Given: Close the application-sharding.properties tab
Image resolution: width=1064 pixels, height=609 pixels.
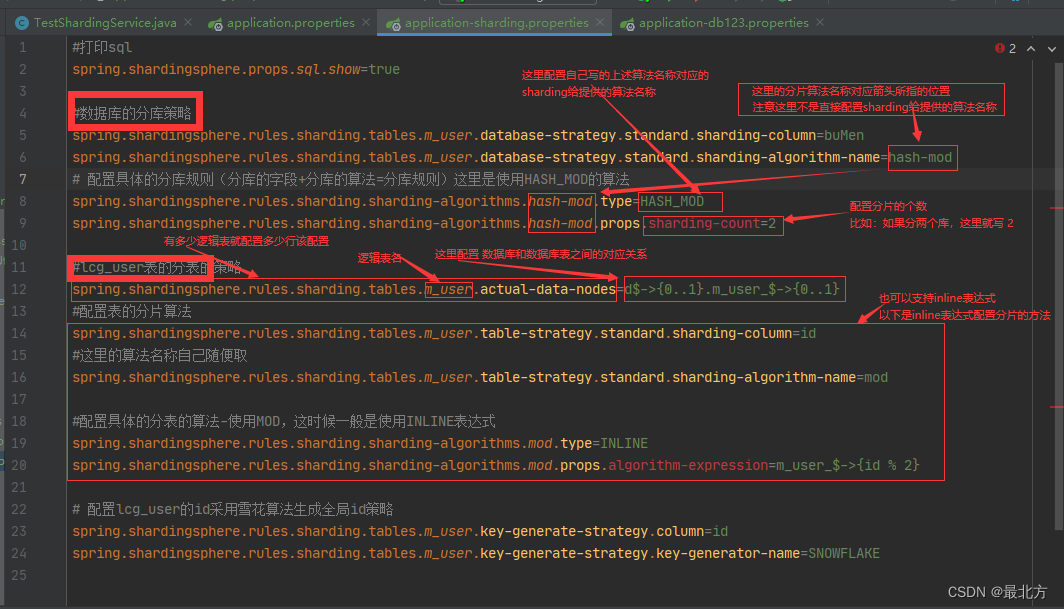Looking at the screenshot, I should click(599, 21).
